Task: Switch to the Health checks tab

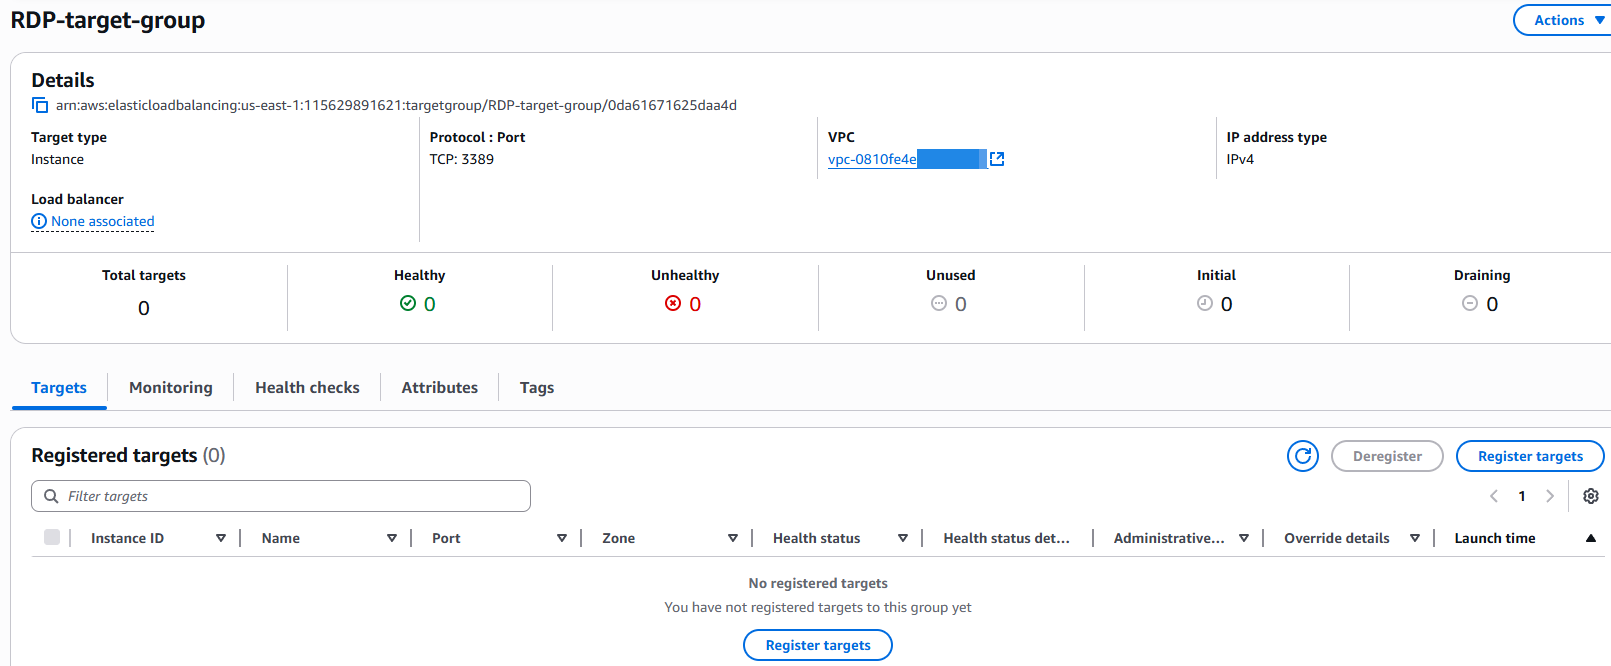Action: click(x=307, y=387)
